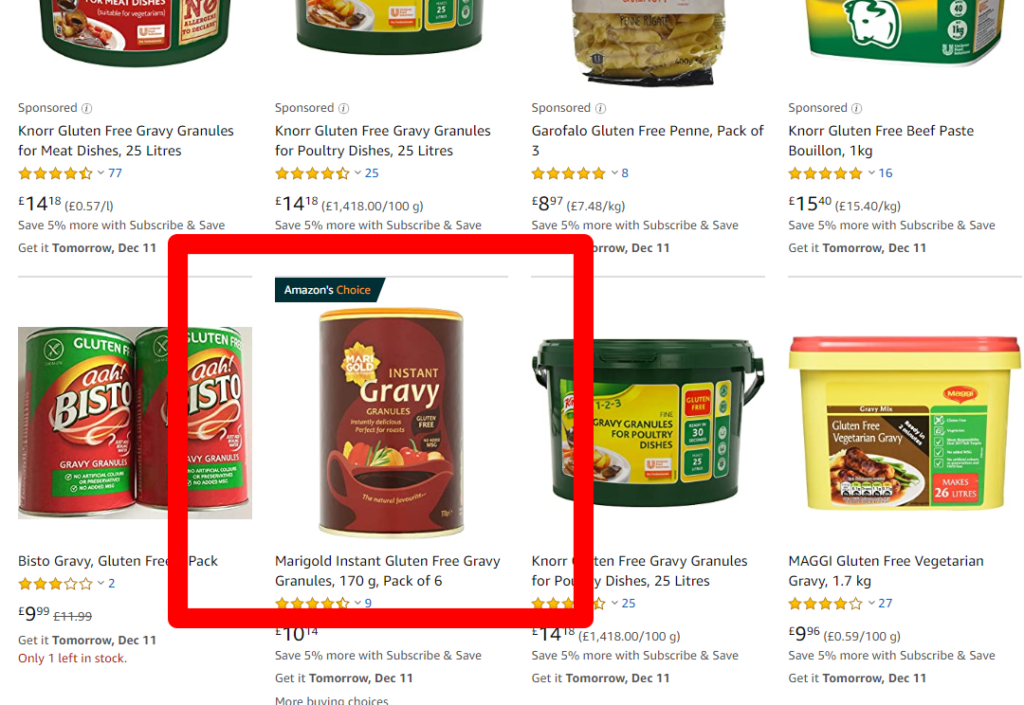1024x705 pixels.
Task: Open Knorr Gluten Free Beef Paste Bouillon title link
Action: (x=881, y=141)
